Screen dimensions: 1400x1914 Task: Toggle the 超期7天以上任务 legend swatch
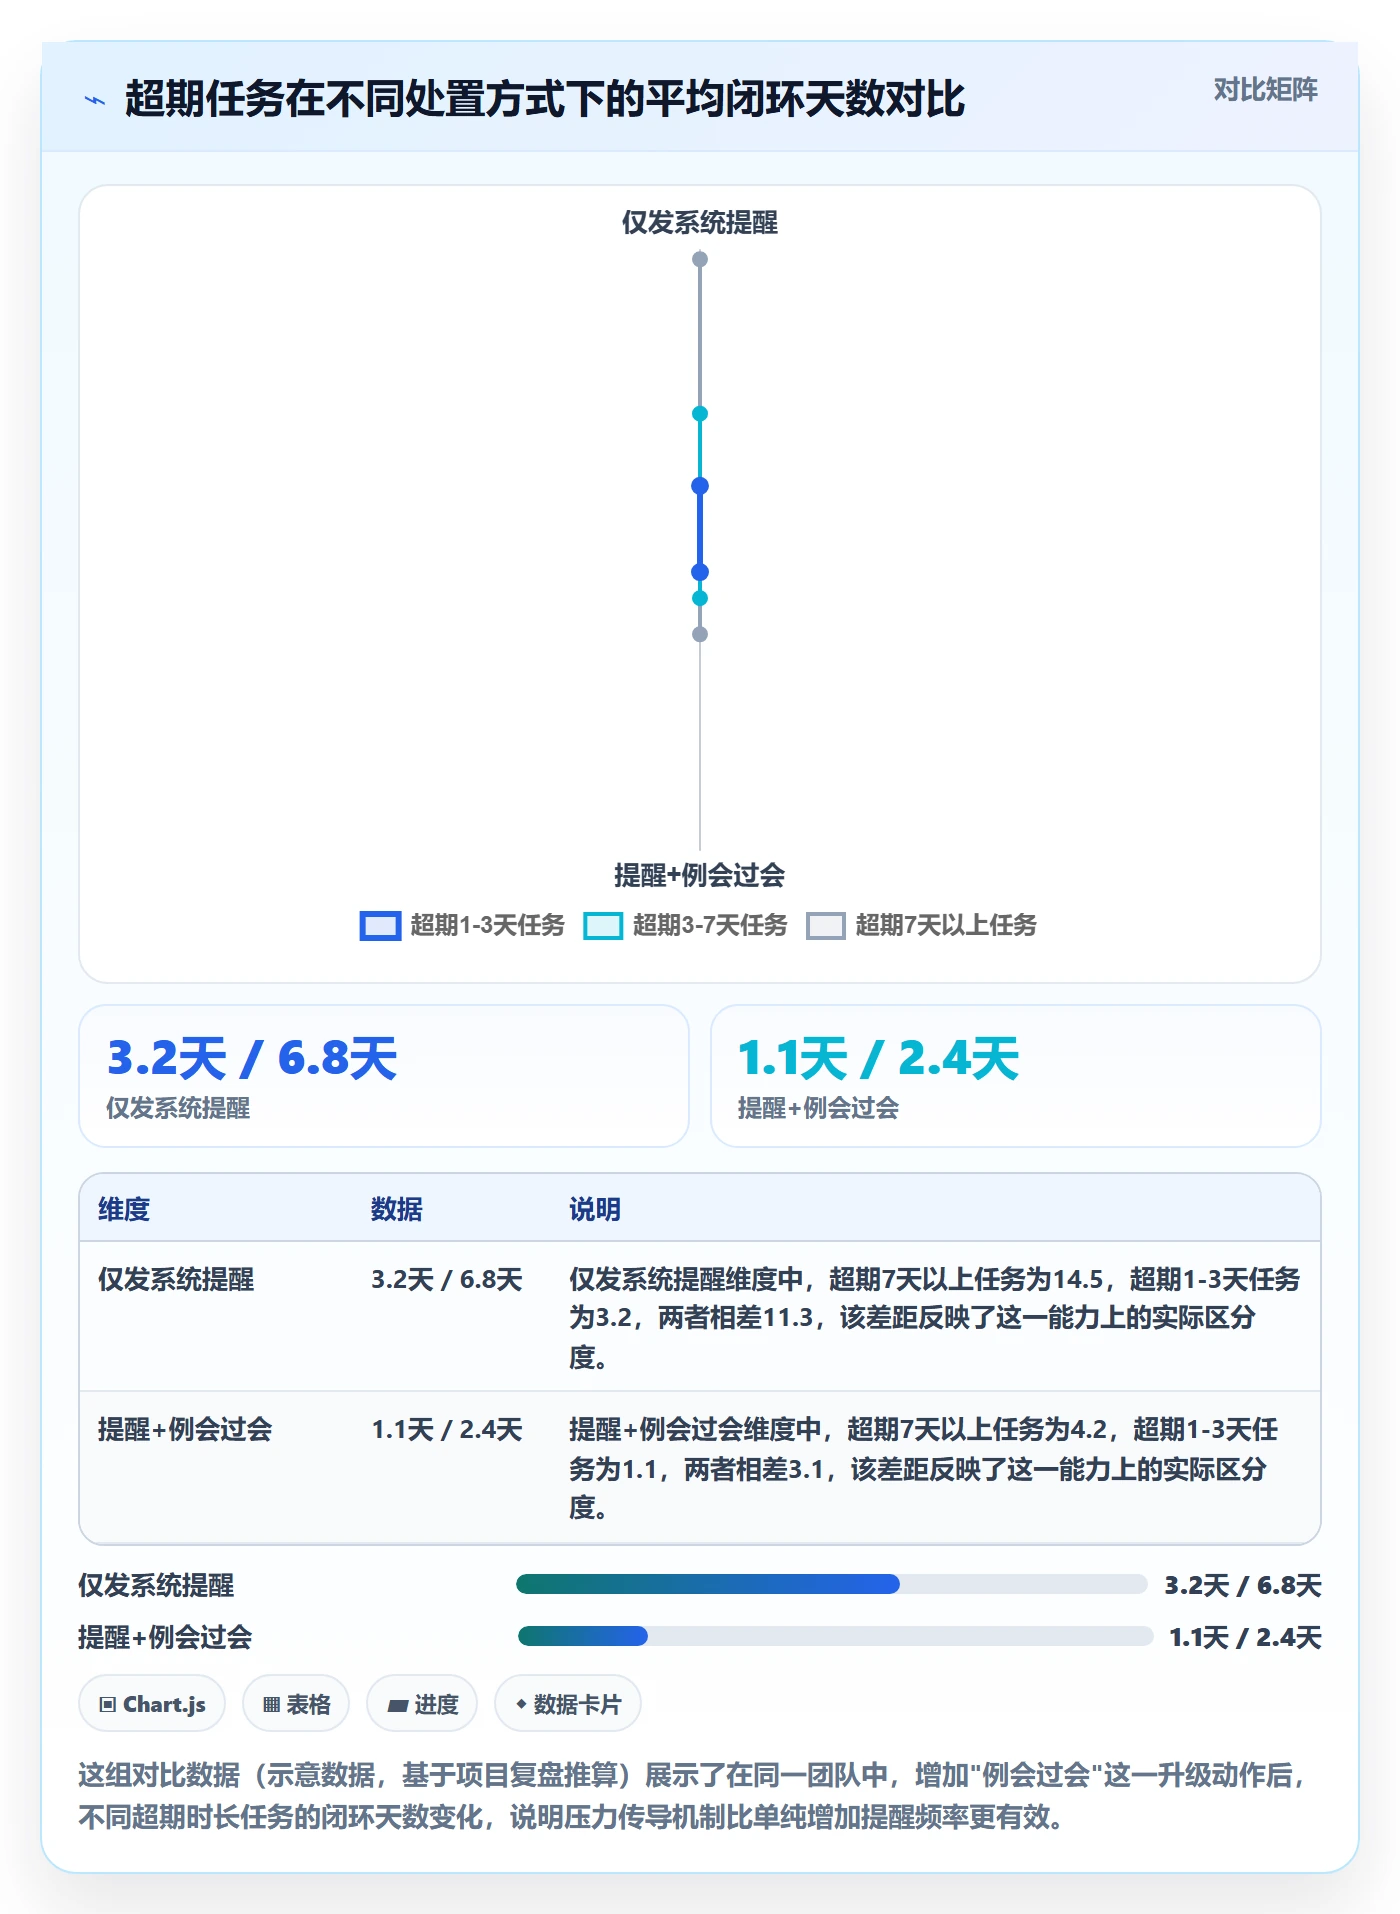[x=826, y=926]
